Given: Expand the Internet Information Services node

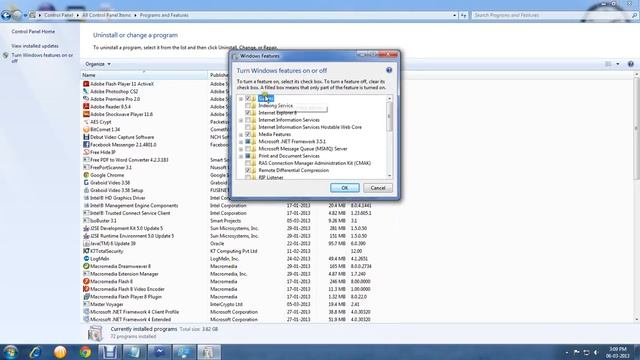Looking at the screenshot, I should click(241, 120).
